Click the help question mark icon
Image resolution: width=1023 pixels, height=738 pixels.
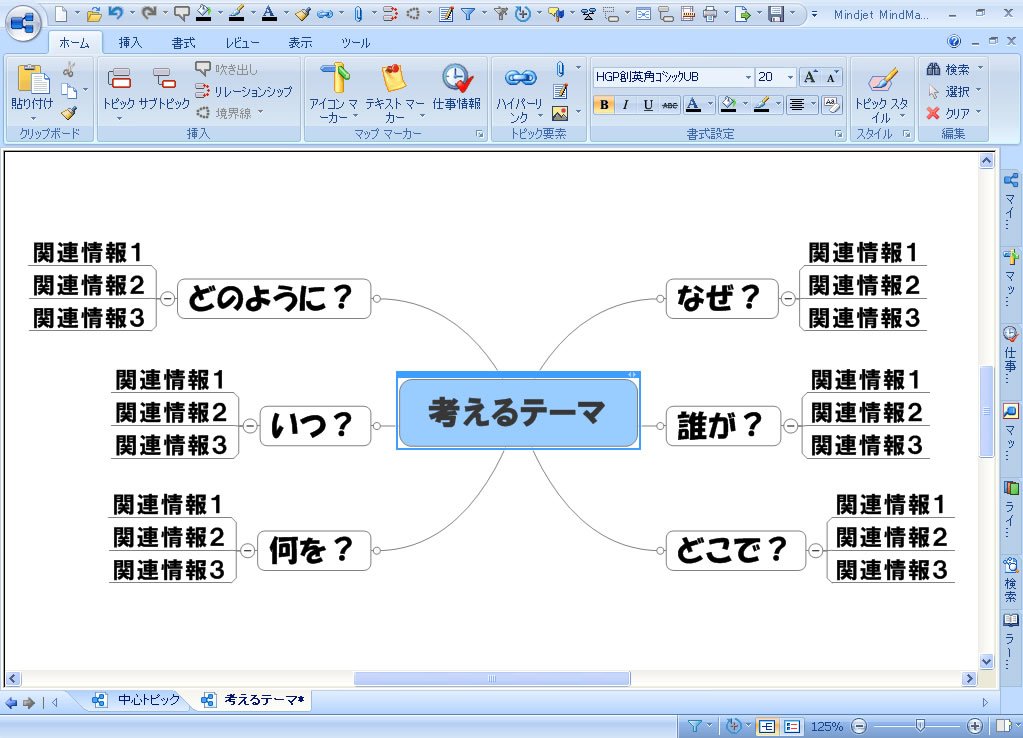954,42
